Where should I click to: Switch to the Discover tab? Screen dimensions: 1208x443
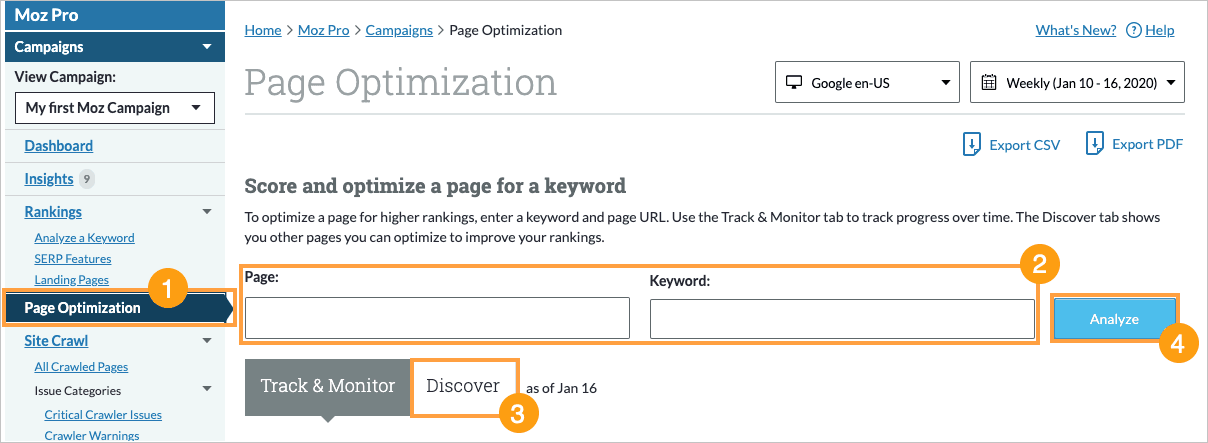pyautogui.click(x=463, y=385)
